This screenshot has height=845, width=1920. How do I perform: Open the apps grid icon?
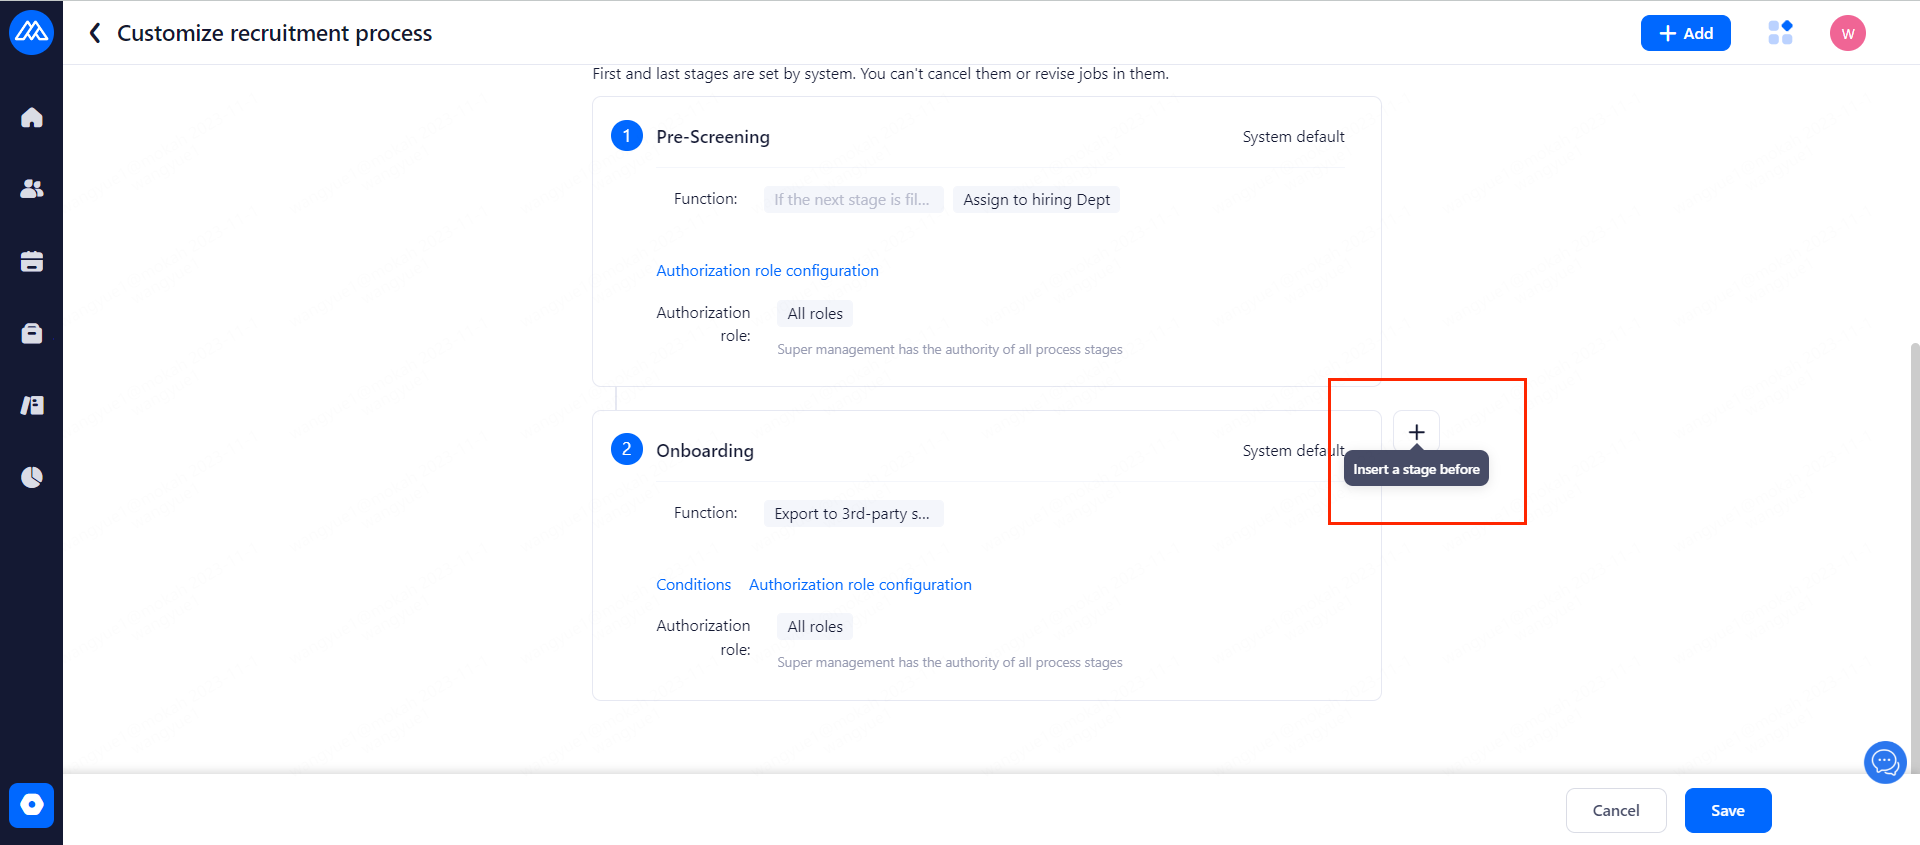tap(1780, 33)
